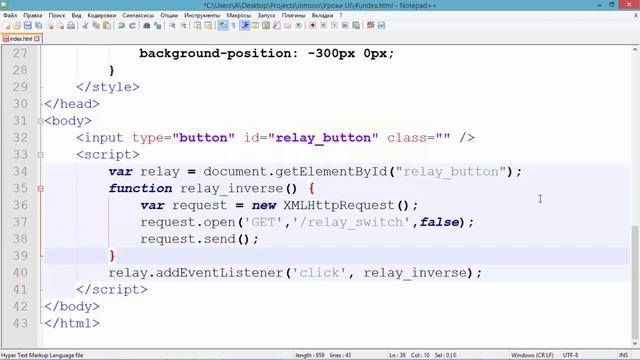Screen dimensions: 640x360
Task: Click the red plugin icon in toolbar
Action: coord(371,25)
